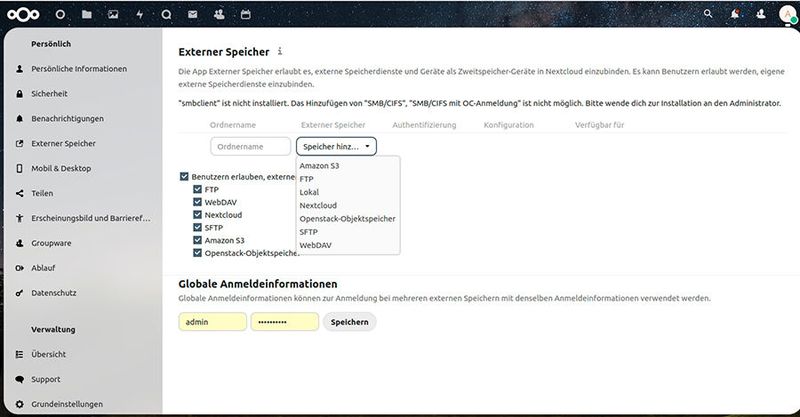Screen dimensions: 800x417
Task: Uncheck the Openstack-Objektspeicher checkbox
Action: point(197,253)
